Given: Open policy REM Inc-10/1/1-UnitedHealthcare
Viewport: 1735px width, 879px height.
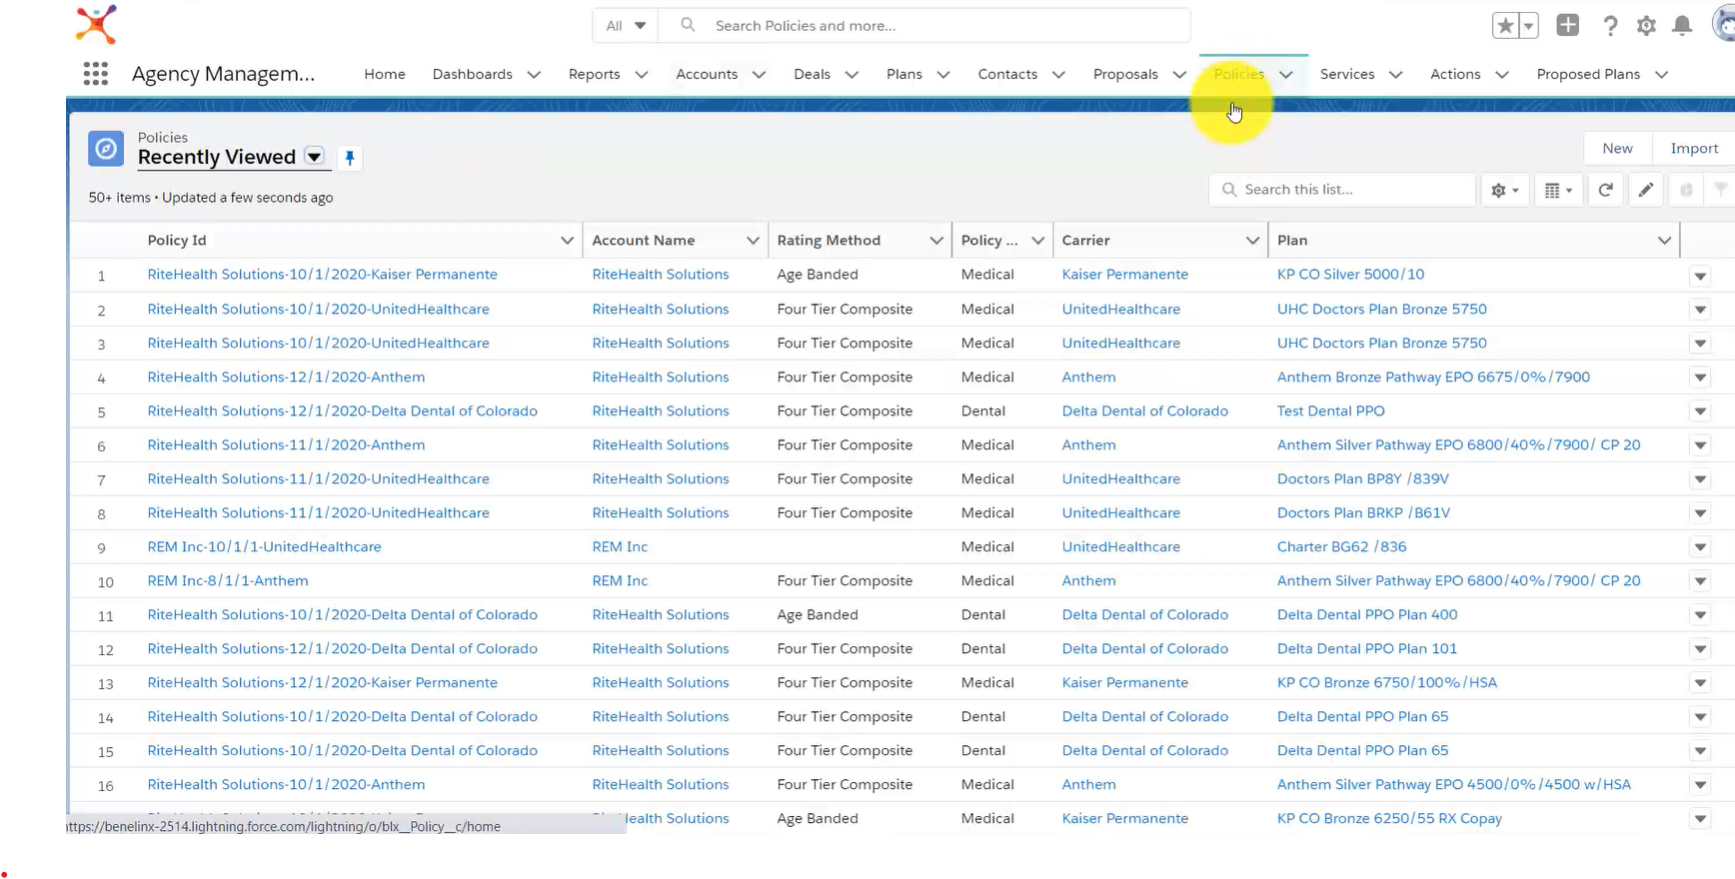Looking at the screenshot, I should tap(264, 547).
